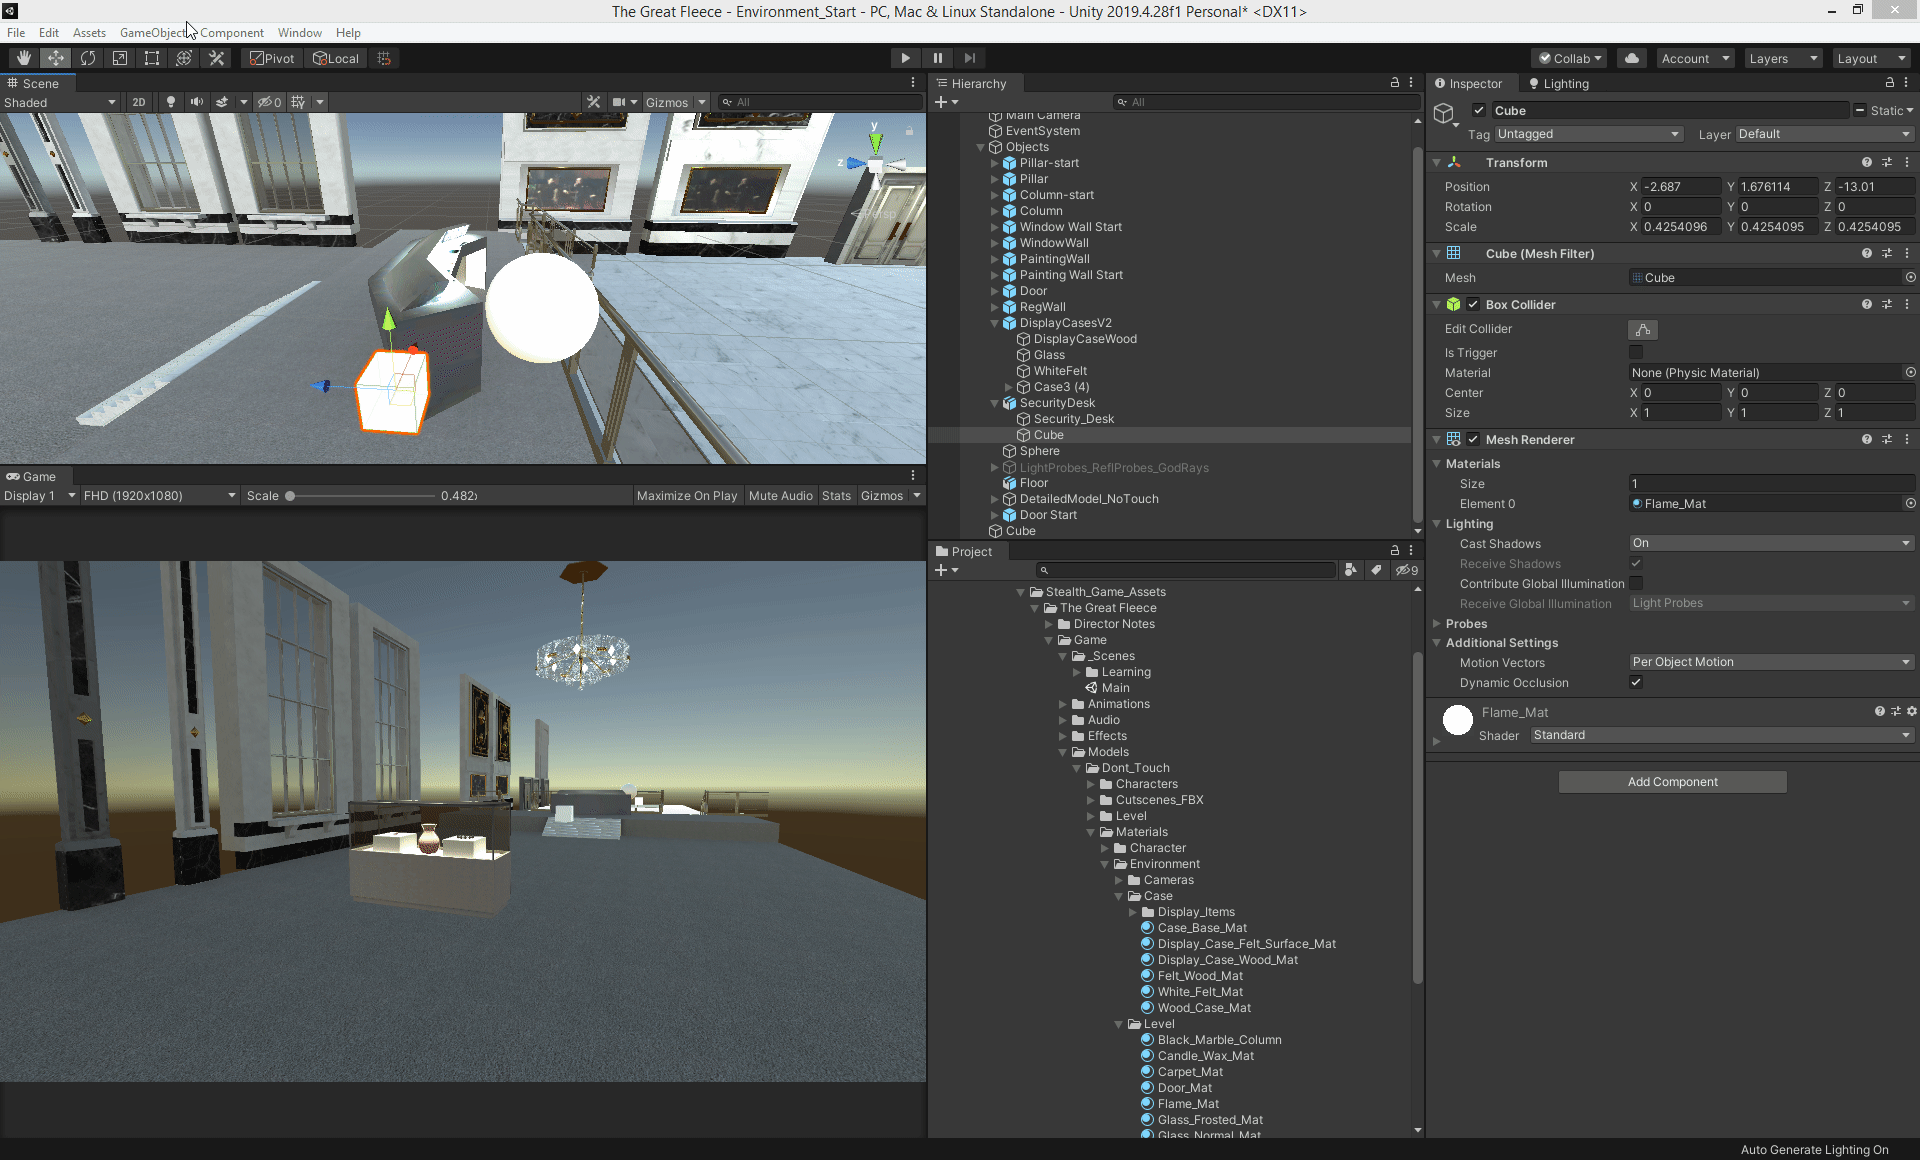The width and height of the screenshot is (1920, 1160).
Task: Click Project search by type icon
Action: (x=1351, y=570)
